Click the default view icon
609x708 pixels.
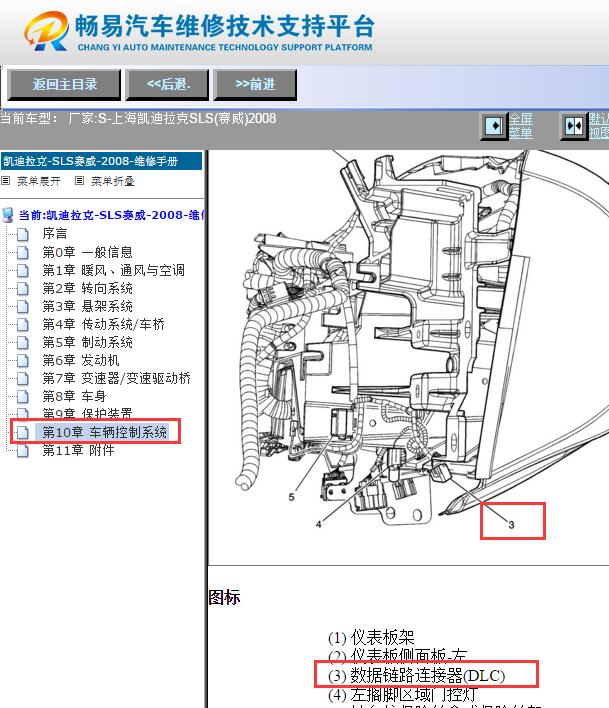(x=574, y=126)
